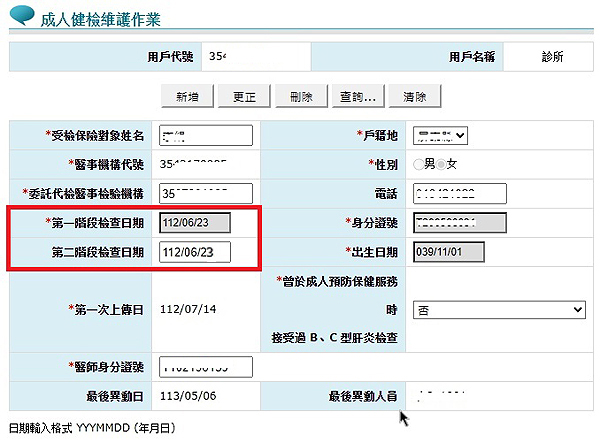Focus the 受檢保險對象姓名 input field
The image size is (600, 443).
(205, 135)
